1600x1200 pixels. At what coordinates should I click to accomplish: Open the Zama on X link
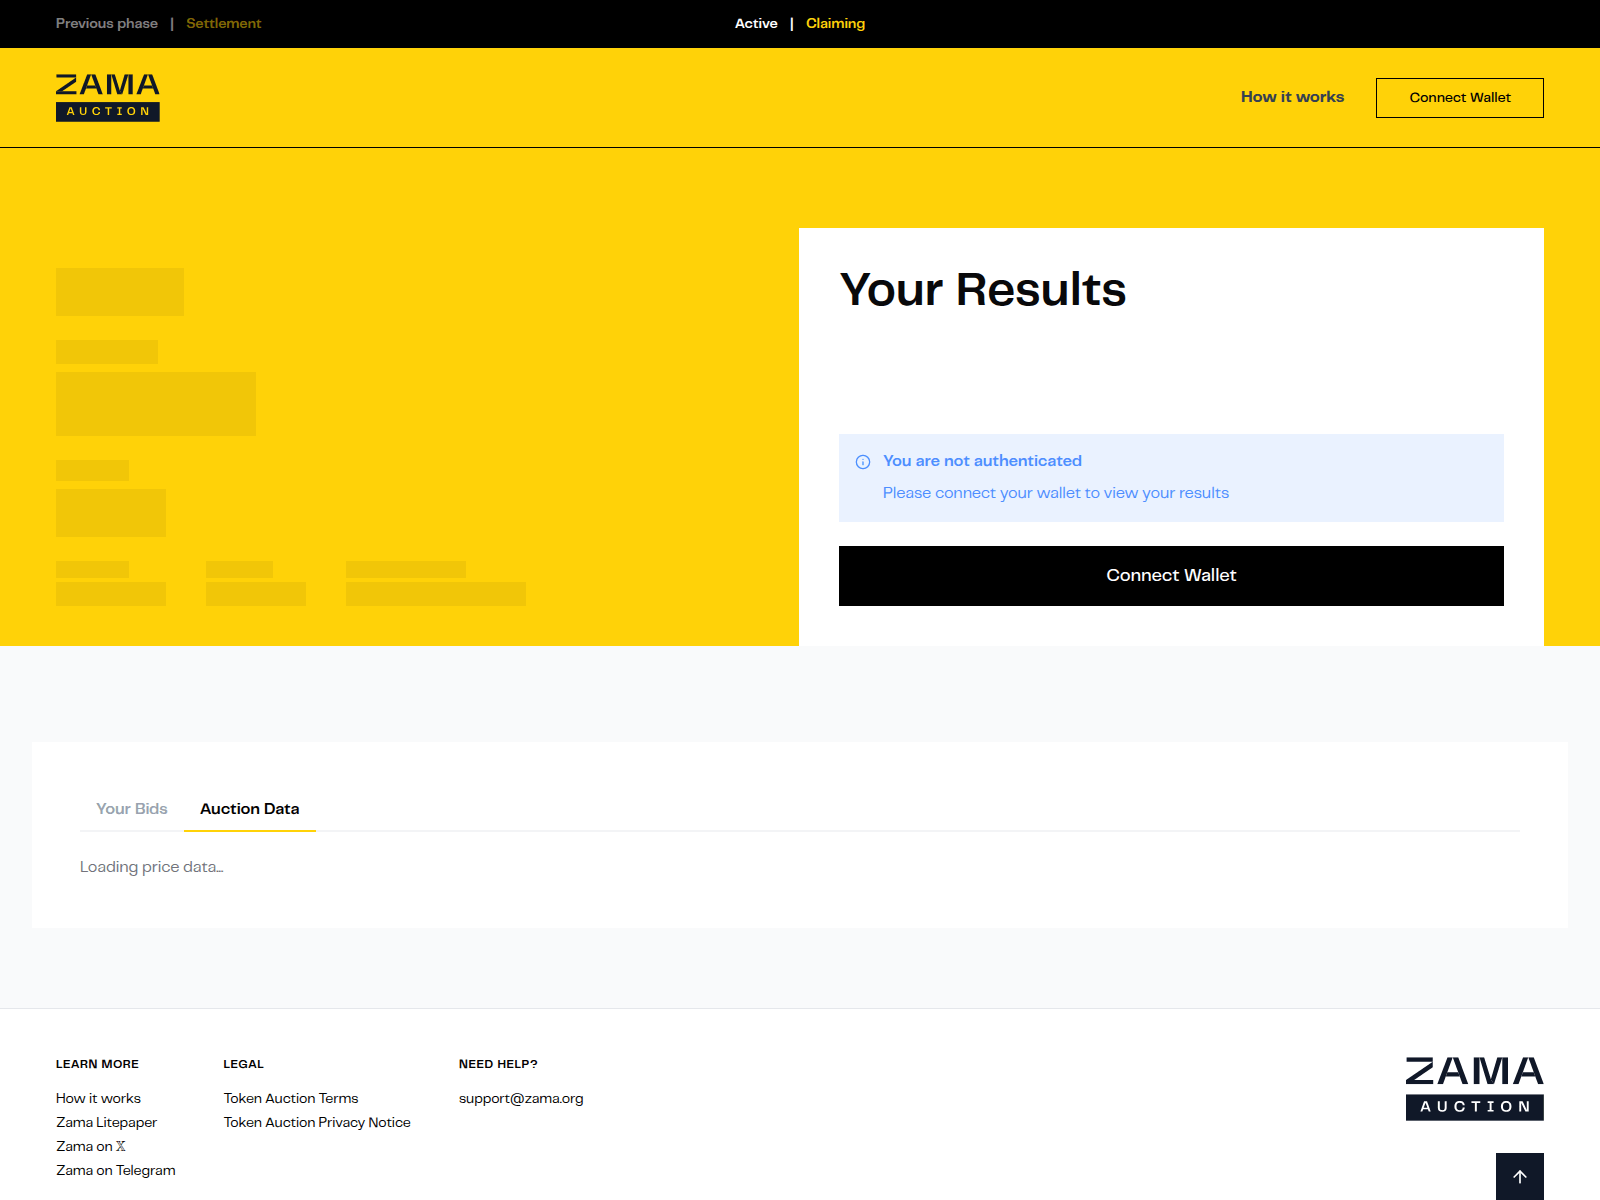[x=89, y=1146]
